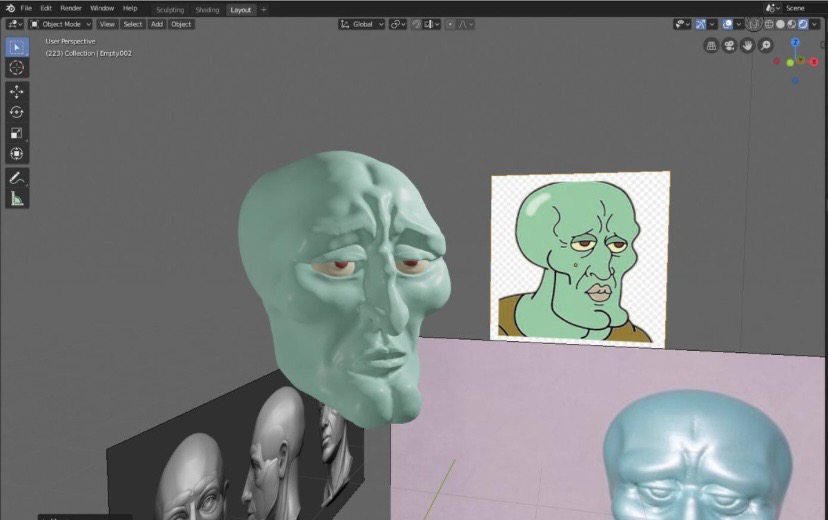Open the Render menu

point(71,8)
